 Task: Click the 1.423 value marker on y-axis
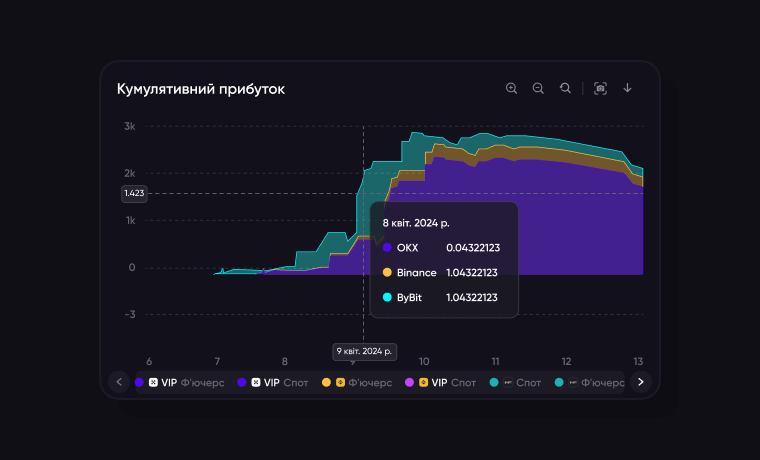point(133,193)
